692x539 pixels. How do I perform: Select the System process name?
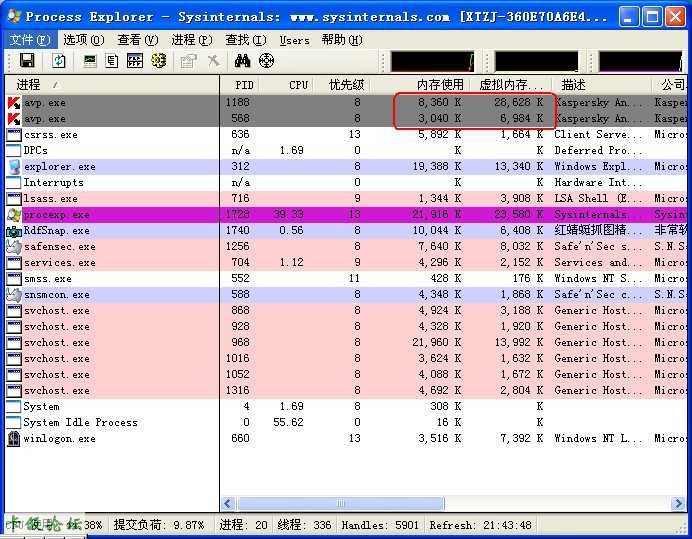coord(41,407)
